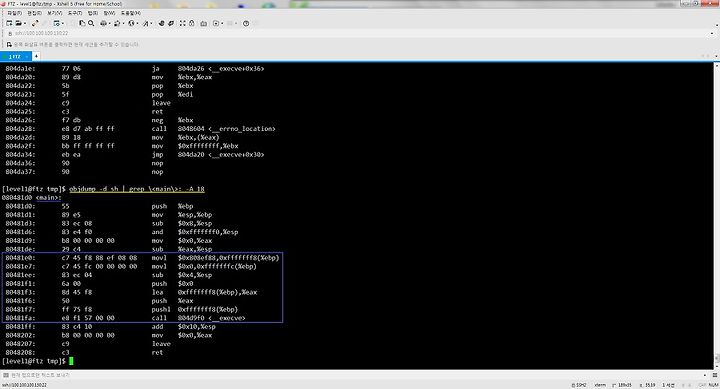Expand the address bar history dropdown arrow
720x389 pixels.
coord(712,33)
